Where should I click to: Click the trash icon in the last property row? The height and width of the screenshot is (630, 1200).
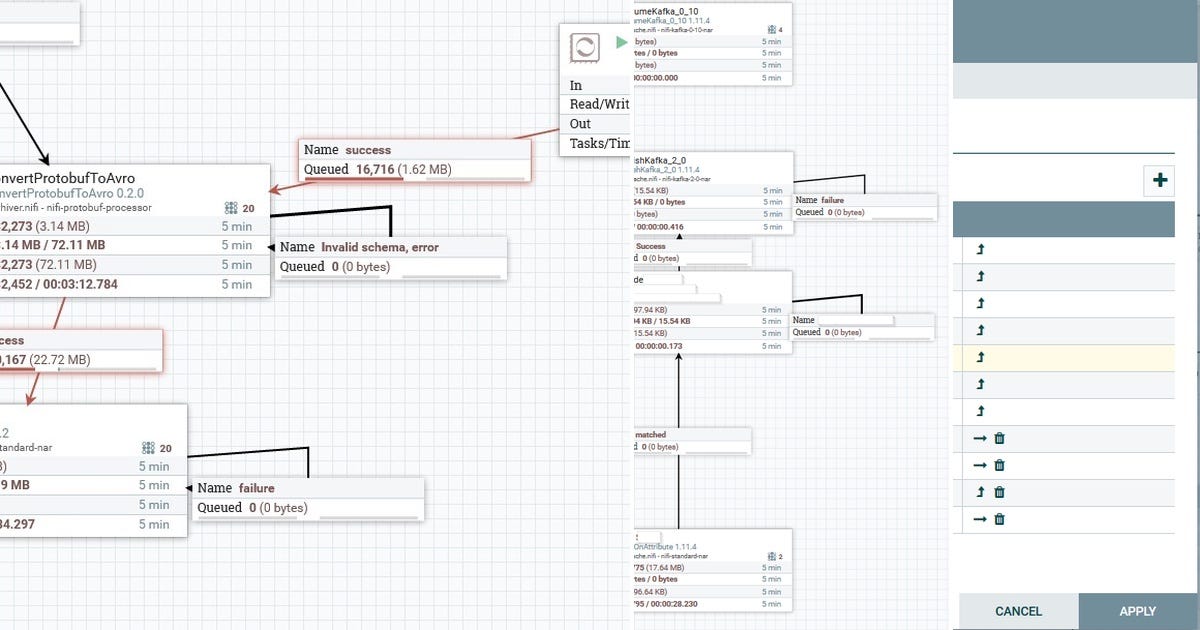pyautogui.click(x=999, y=519)
